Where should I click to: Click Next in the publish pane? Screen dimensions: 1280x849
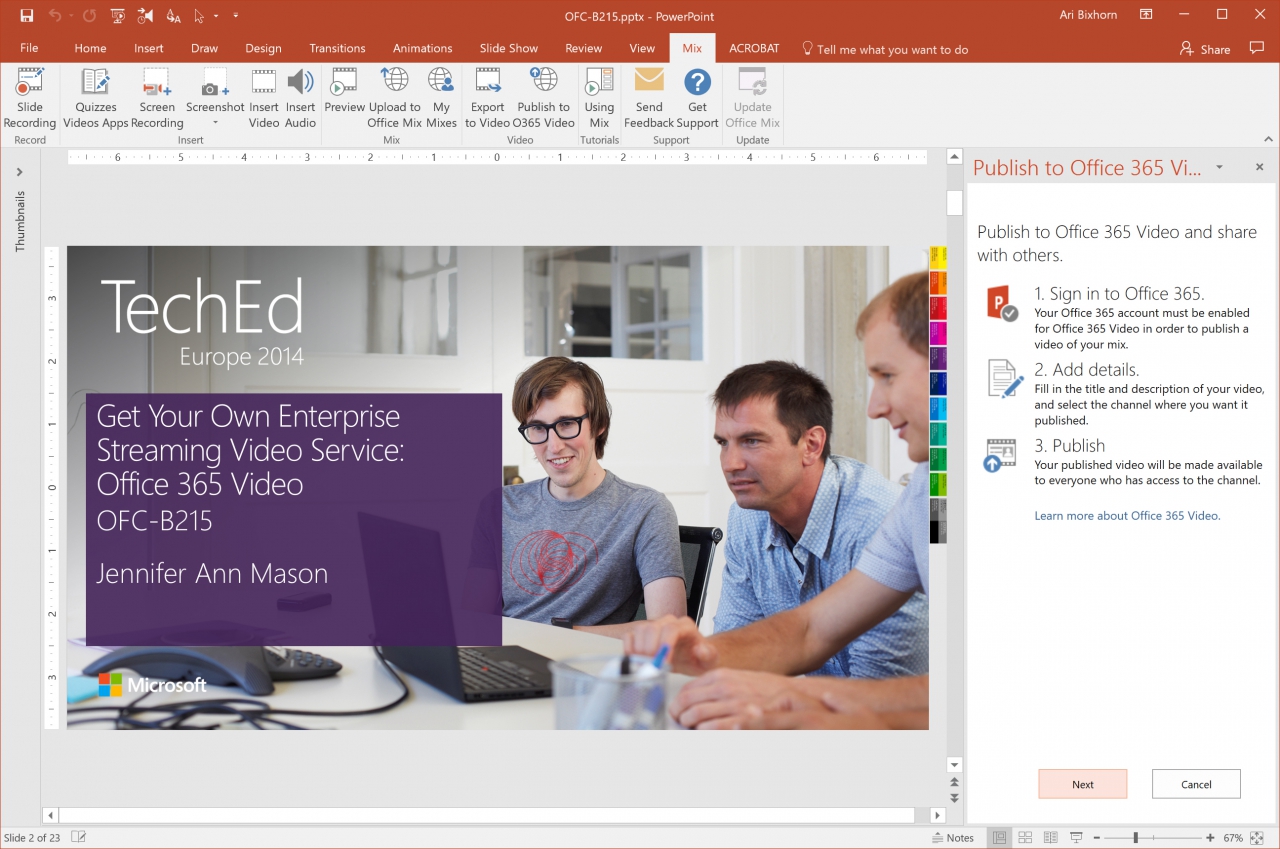[x=1083, y=784]
